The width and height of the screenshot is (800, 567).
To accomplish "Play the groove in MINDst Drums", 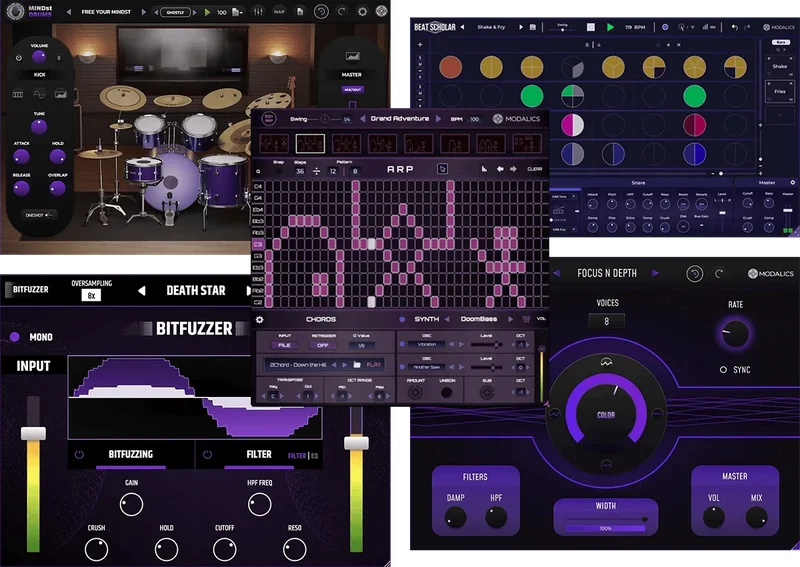I will click(207, 12).
